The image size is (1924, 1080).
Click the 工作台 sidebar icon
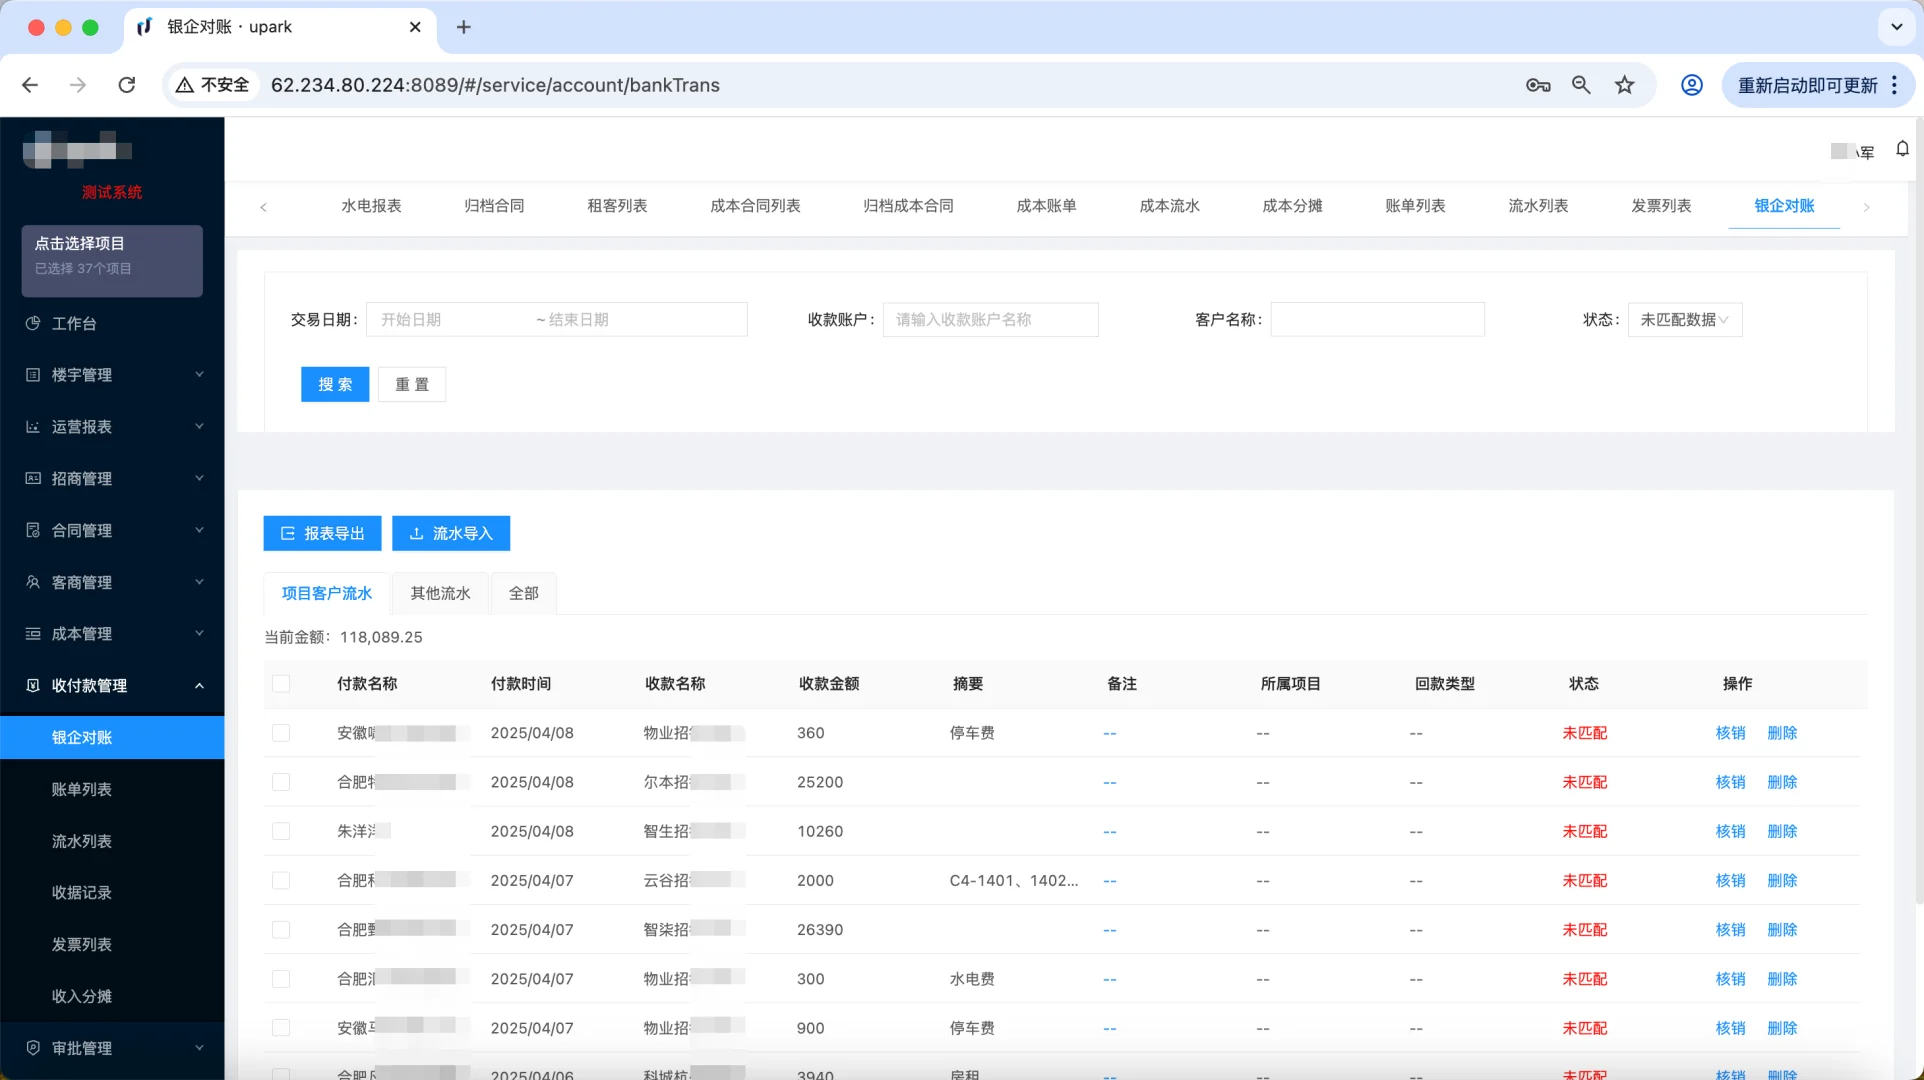33,323
